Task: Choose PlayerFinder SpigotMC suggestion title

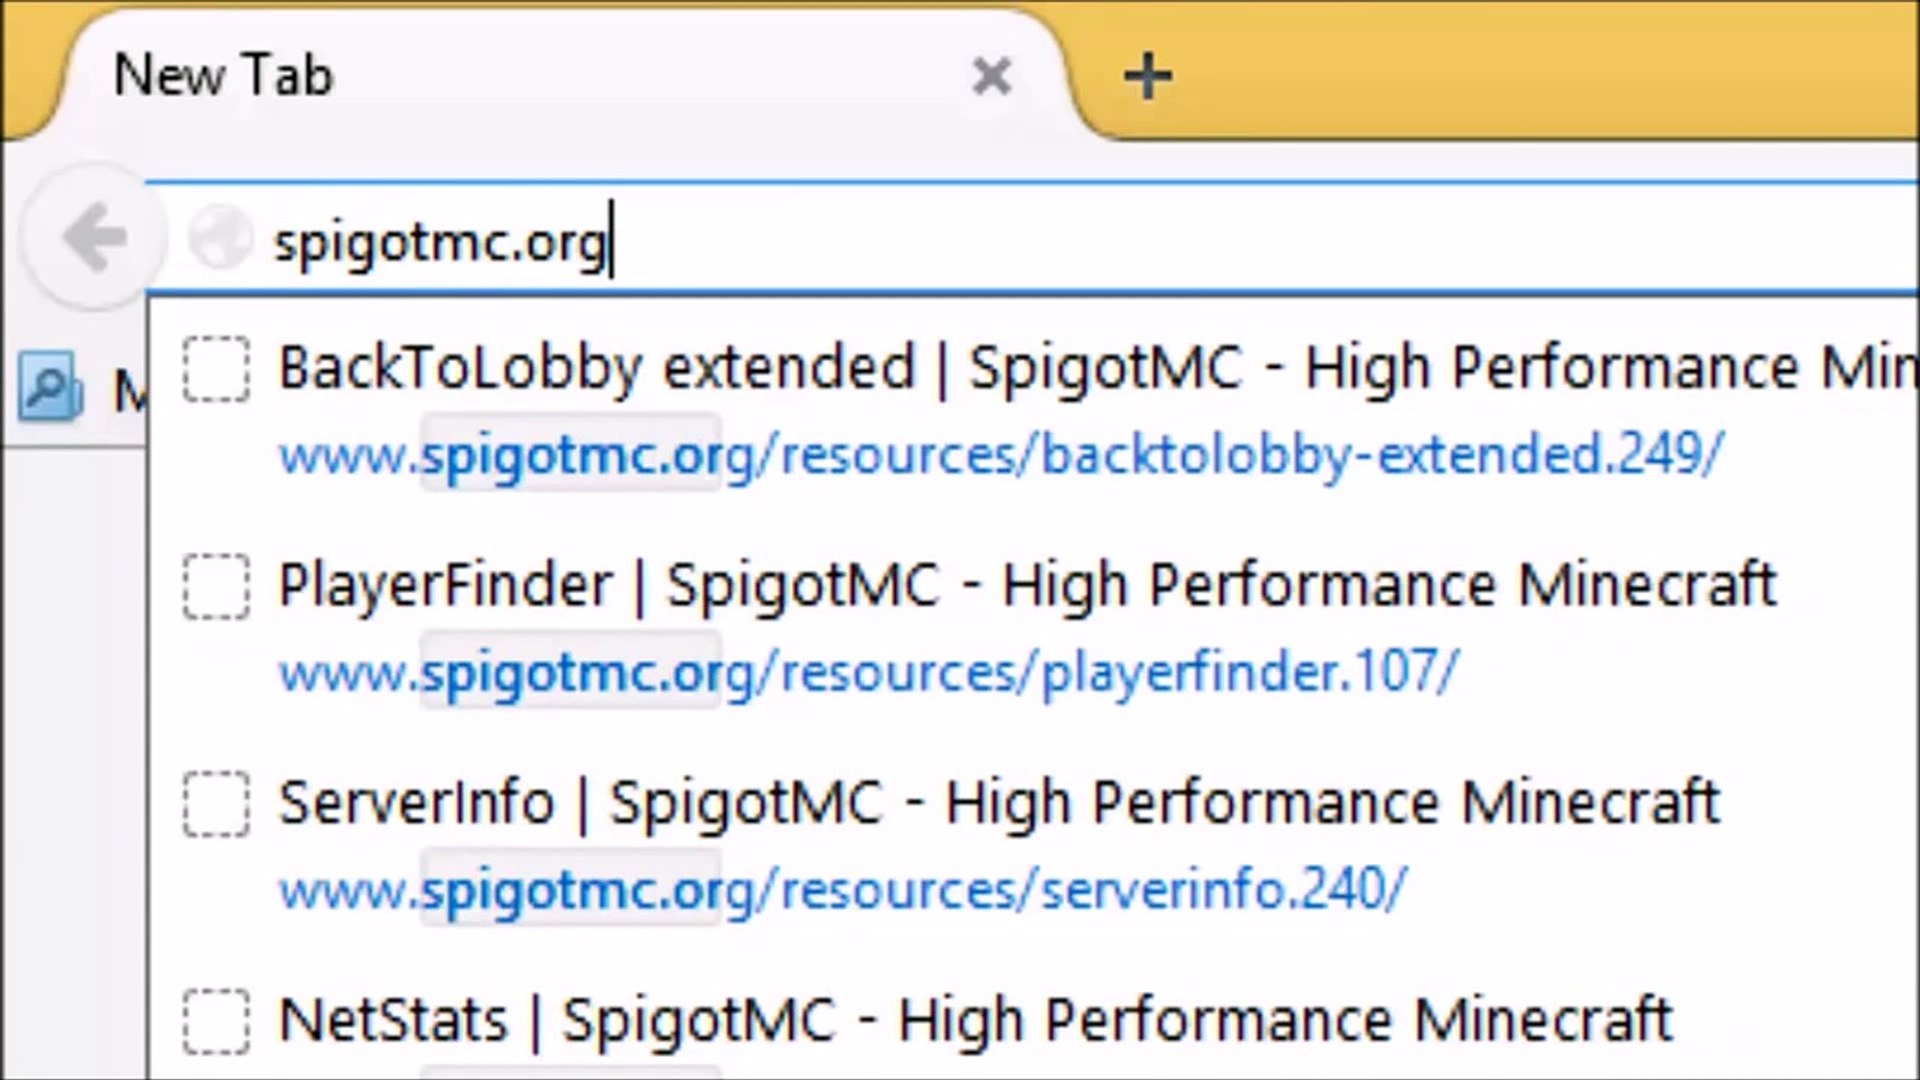Action: [1027, 585]
